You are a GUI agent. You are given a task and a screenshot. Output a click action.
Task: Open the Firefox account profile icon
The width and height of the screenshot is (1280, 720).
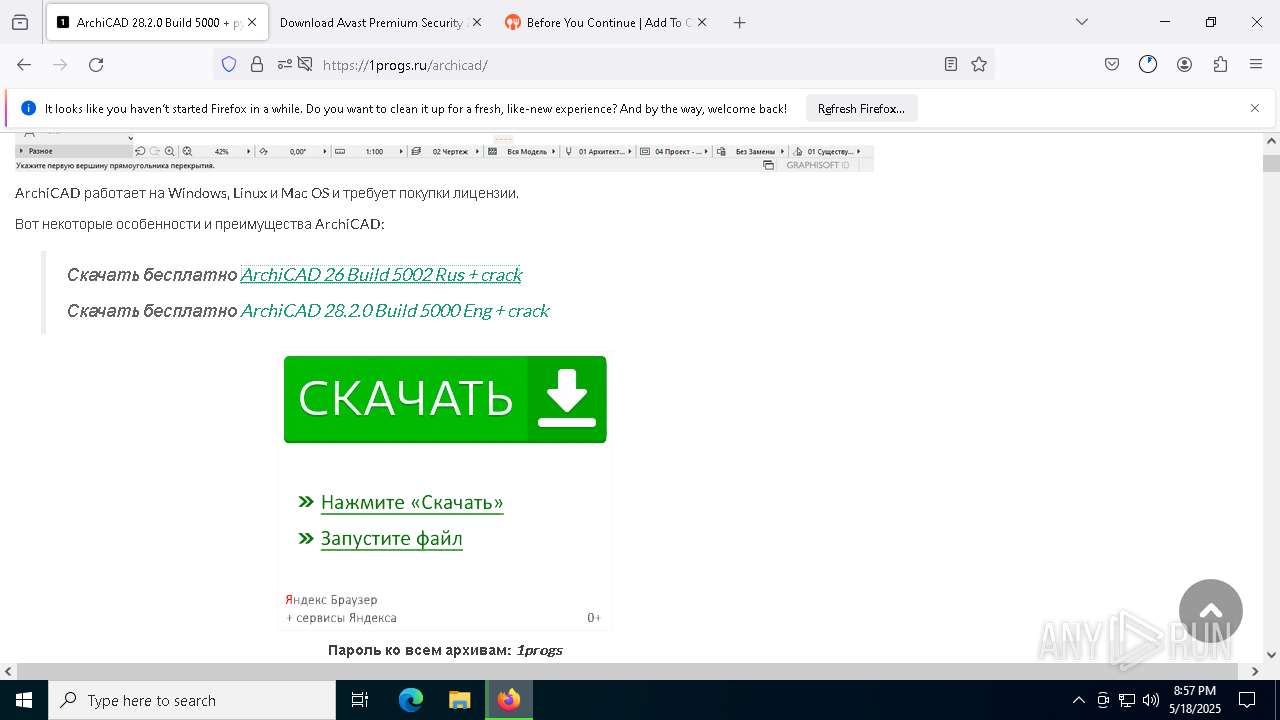(x=1184, y=64)
